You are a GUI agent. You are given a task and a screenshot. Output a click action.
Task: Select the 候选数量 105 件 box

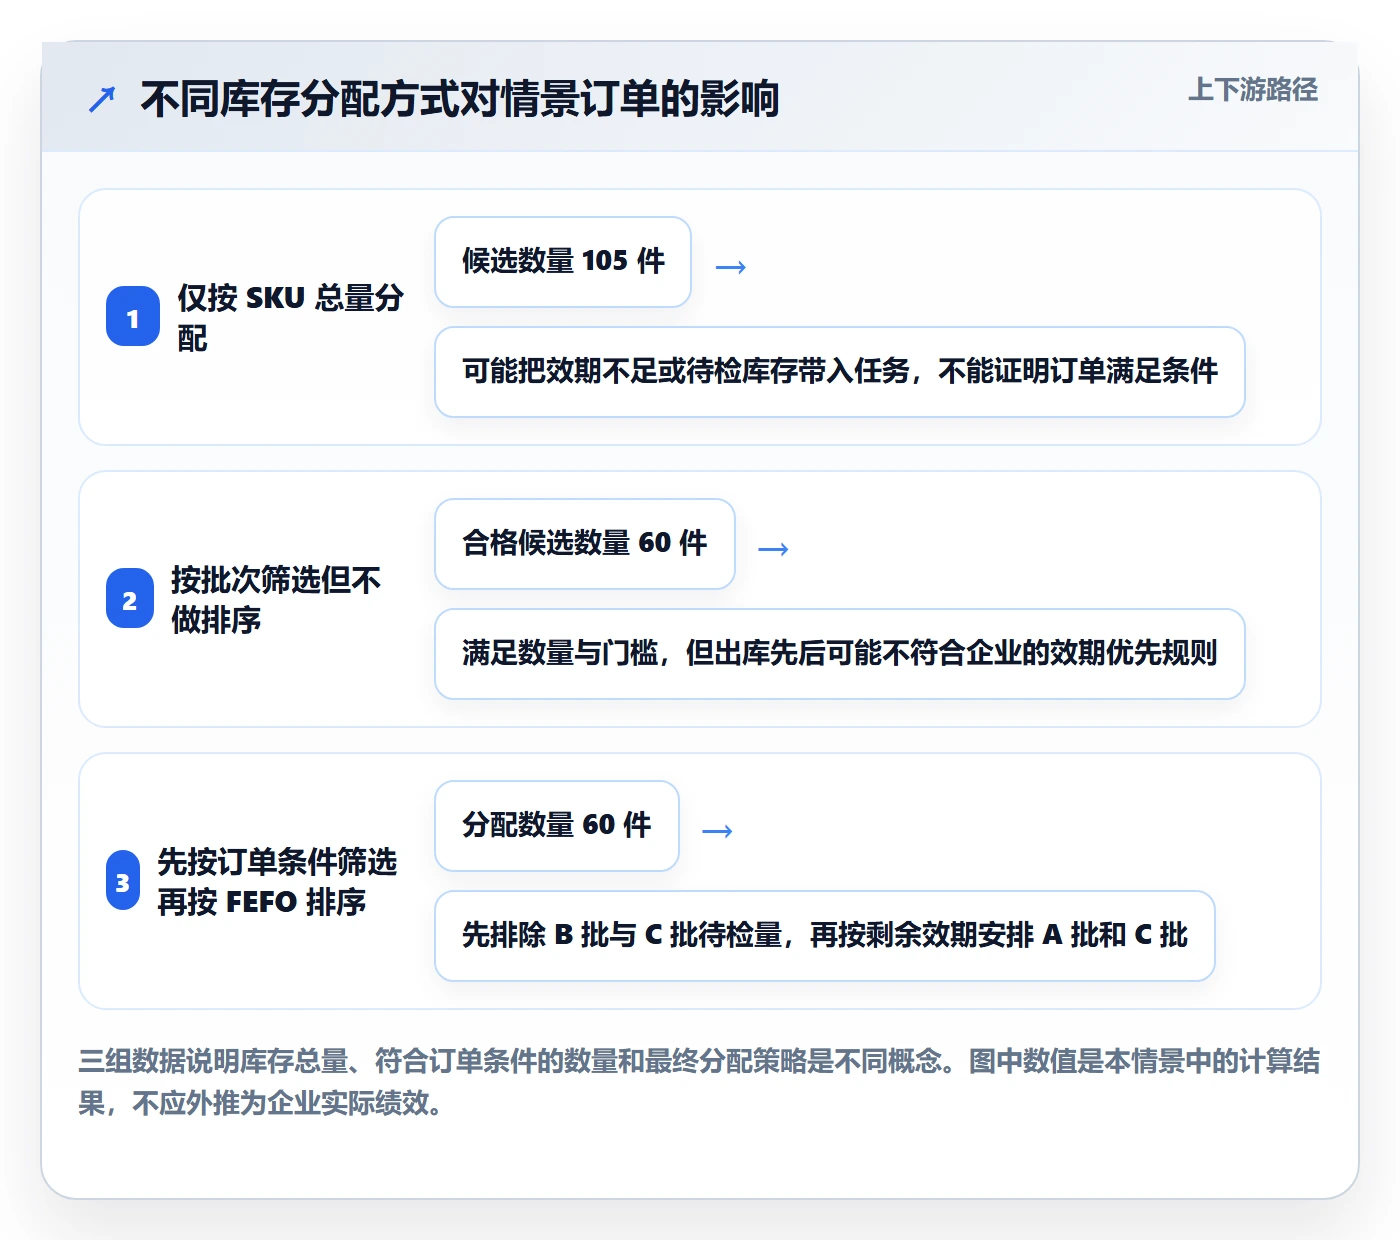click(563, 262)
